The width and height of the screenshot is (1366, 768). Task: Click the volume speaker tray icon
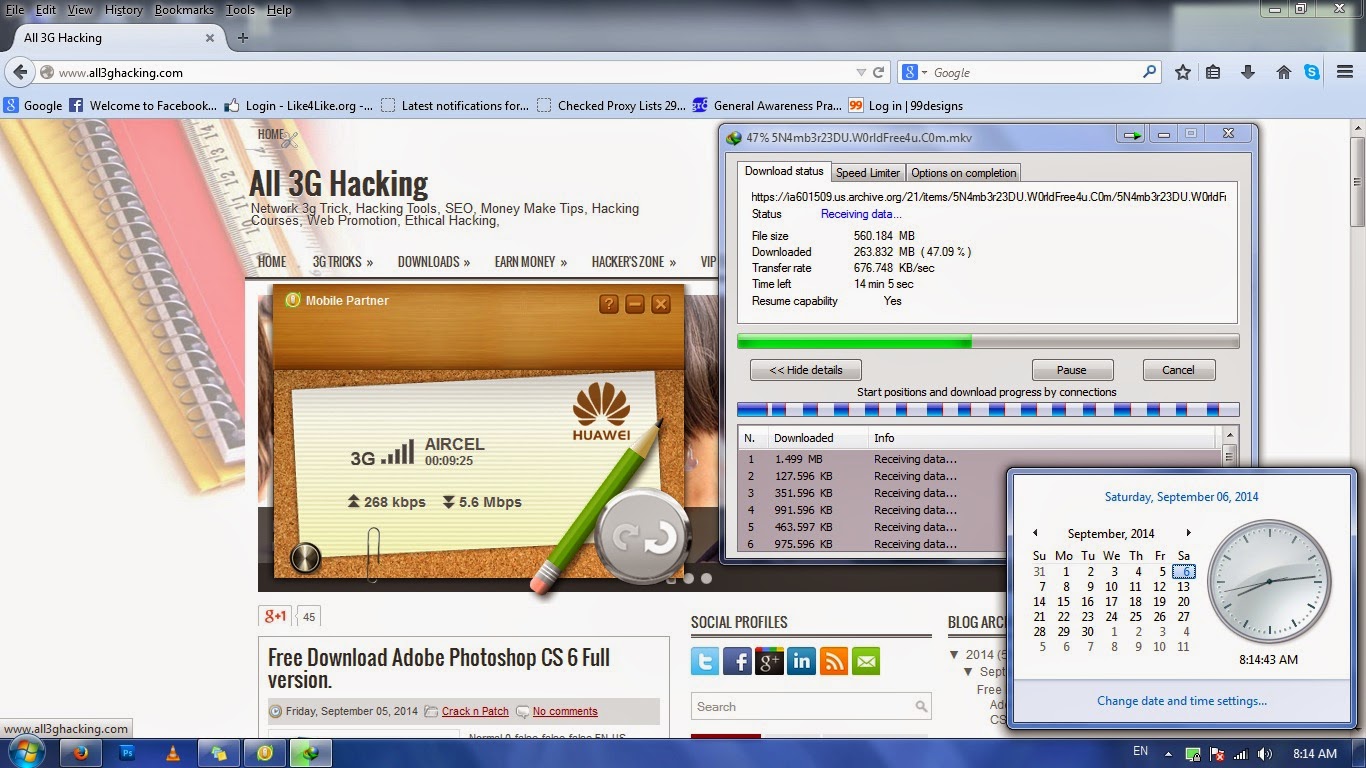click(x=1265, y=753)
